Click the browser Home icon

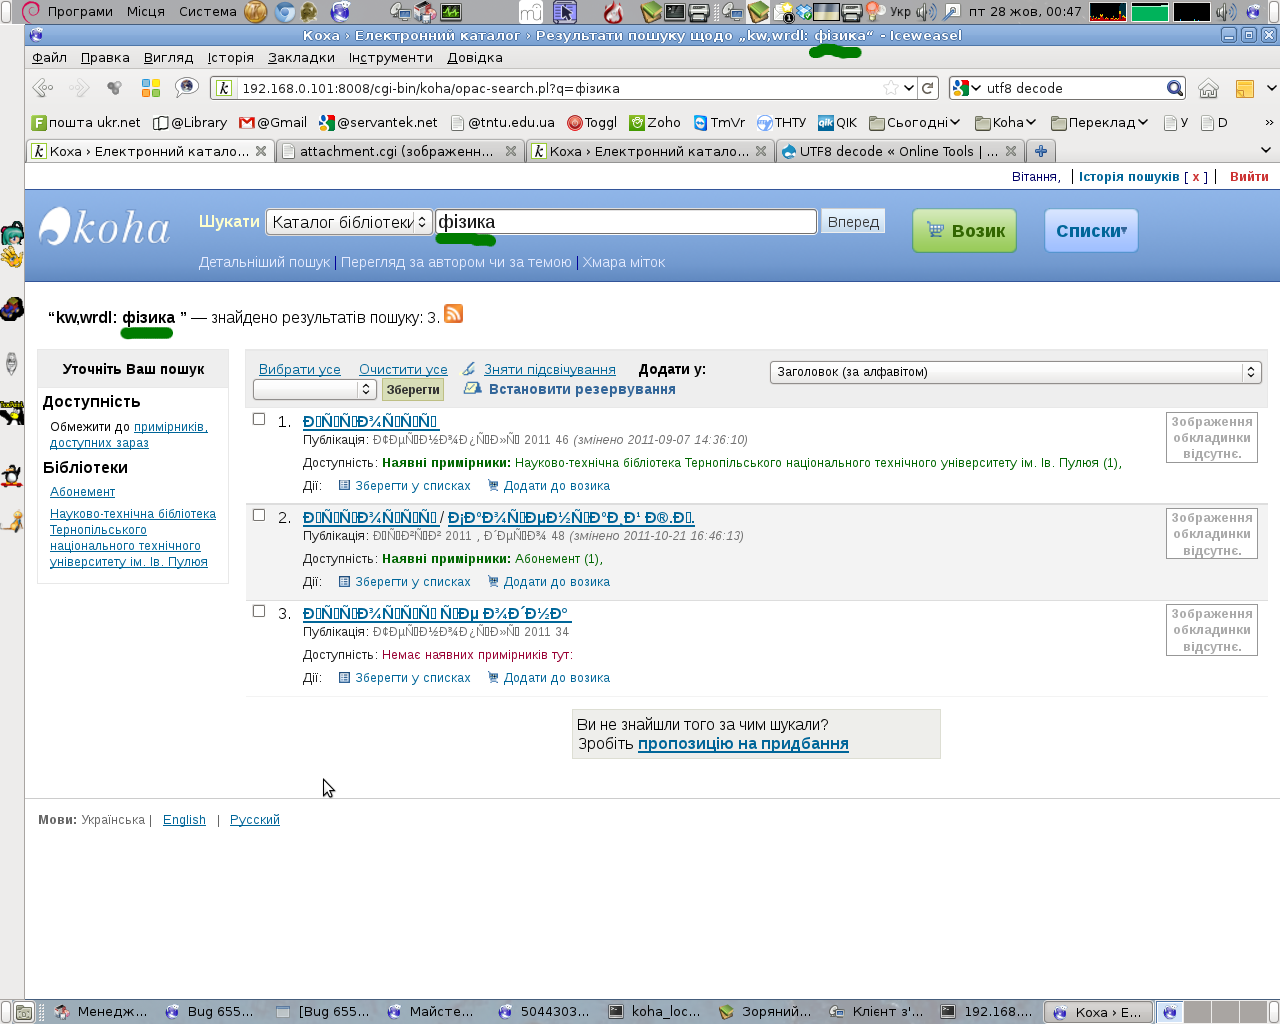click(x=1208, y=89)
